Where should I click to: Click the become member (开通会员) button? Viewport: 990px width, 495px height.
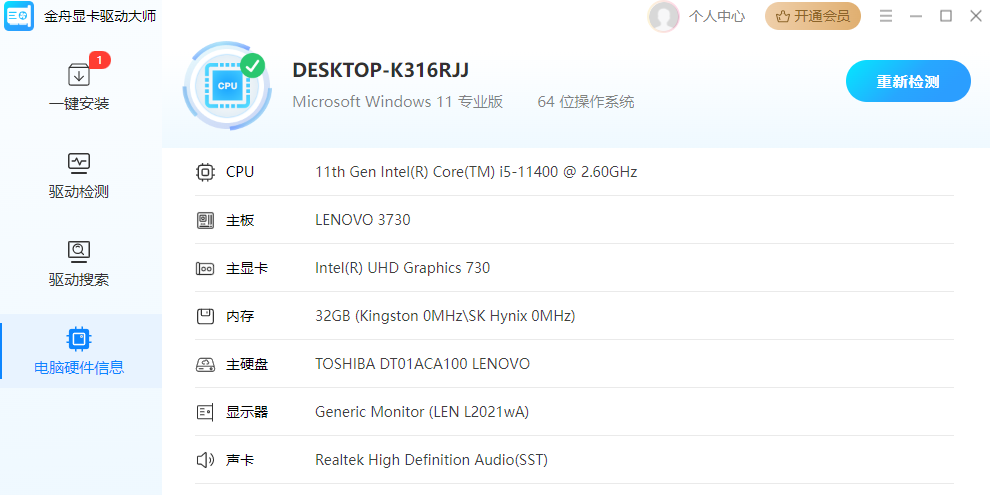tap(813, 16)
